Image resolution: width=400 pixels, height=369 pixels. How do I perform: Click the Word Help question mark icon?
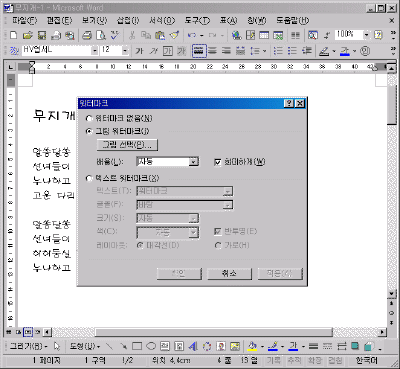click(x=378, y=35)
